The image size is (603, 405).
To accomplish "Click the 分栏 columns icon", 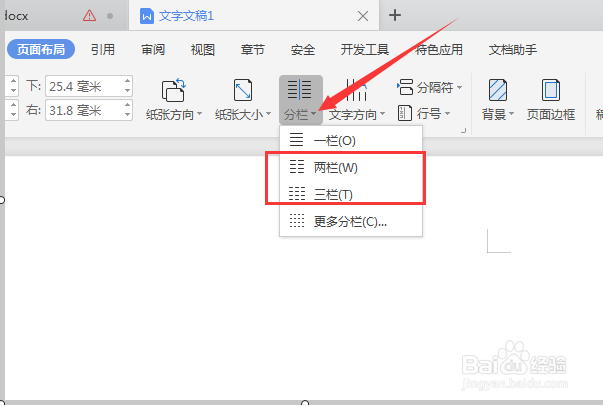I will (x=300, y=90).
